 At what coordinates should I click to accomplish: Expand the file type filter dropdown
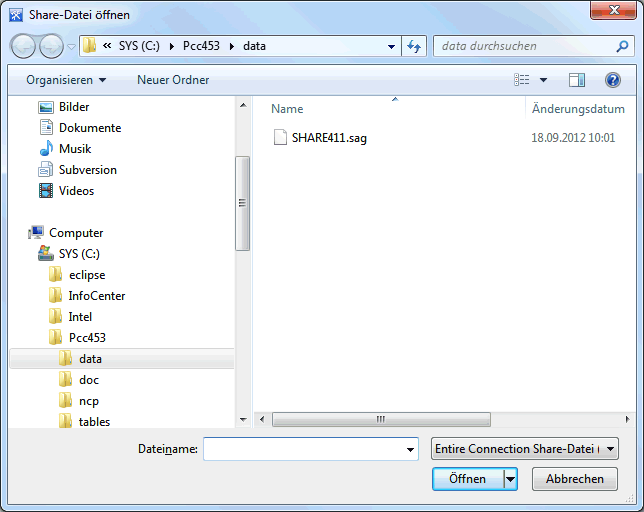[x=524, y=450]
